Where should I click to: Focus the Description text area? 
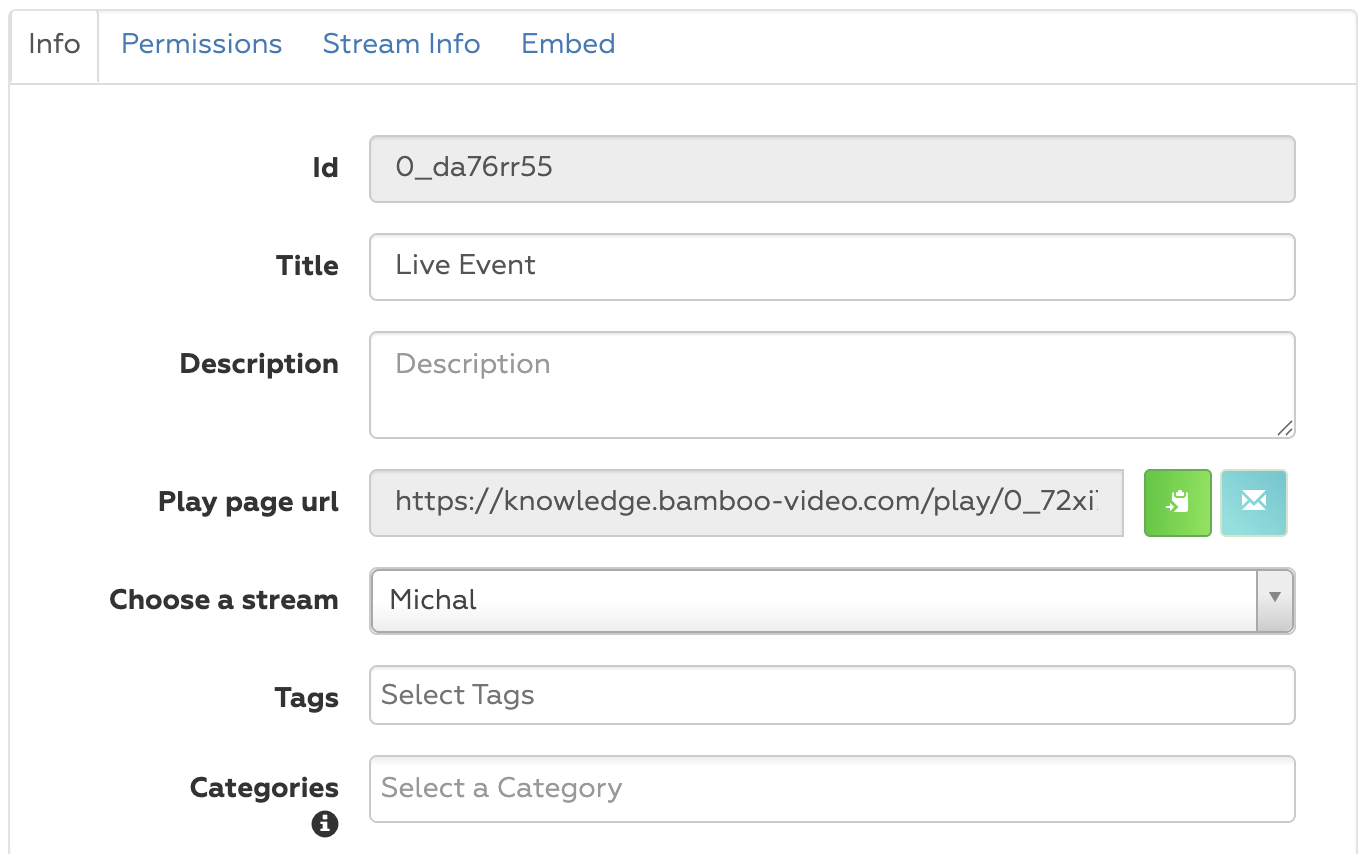(831, 385)
